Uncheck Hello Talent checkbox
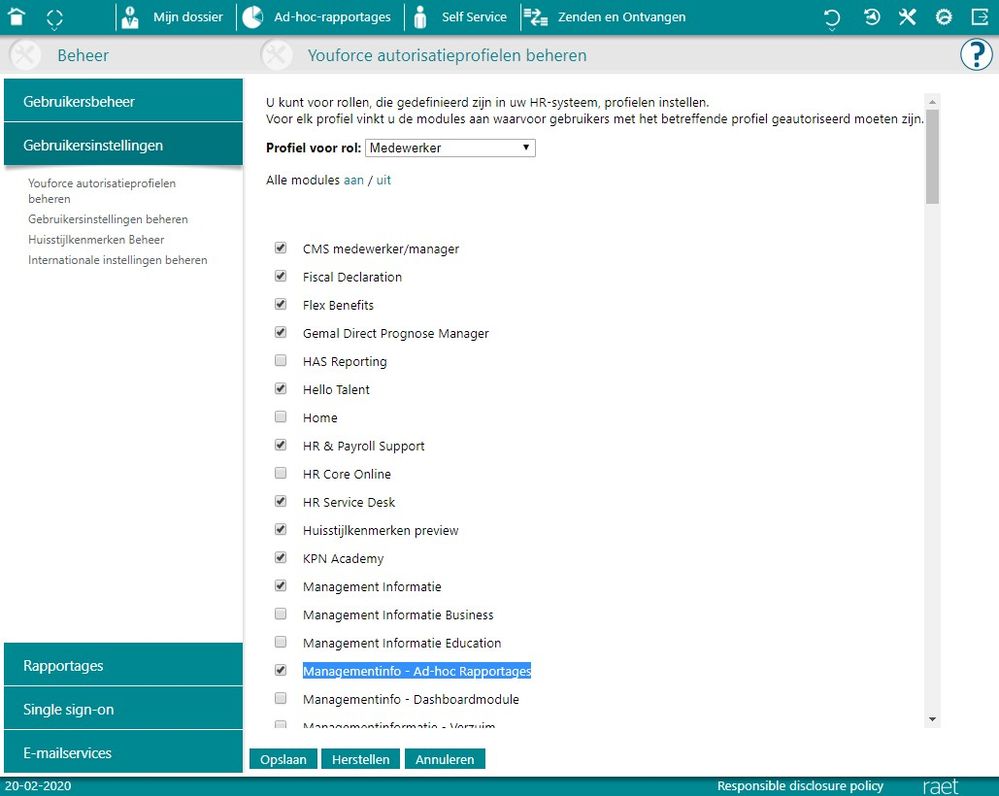This screenshot has height=796, width=999. (280, 388)
